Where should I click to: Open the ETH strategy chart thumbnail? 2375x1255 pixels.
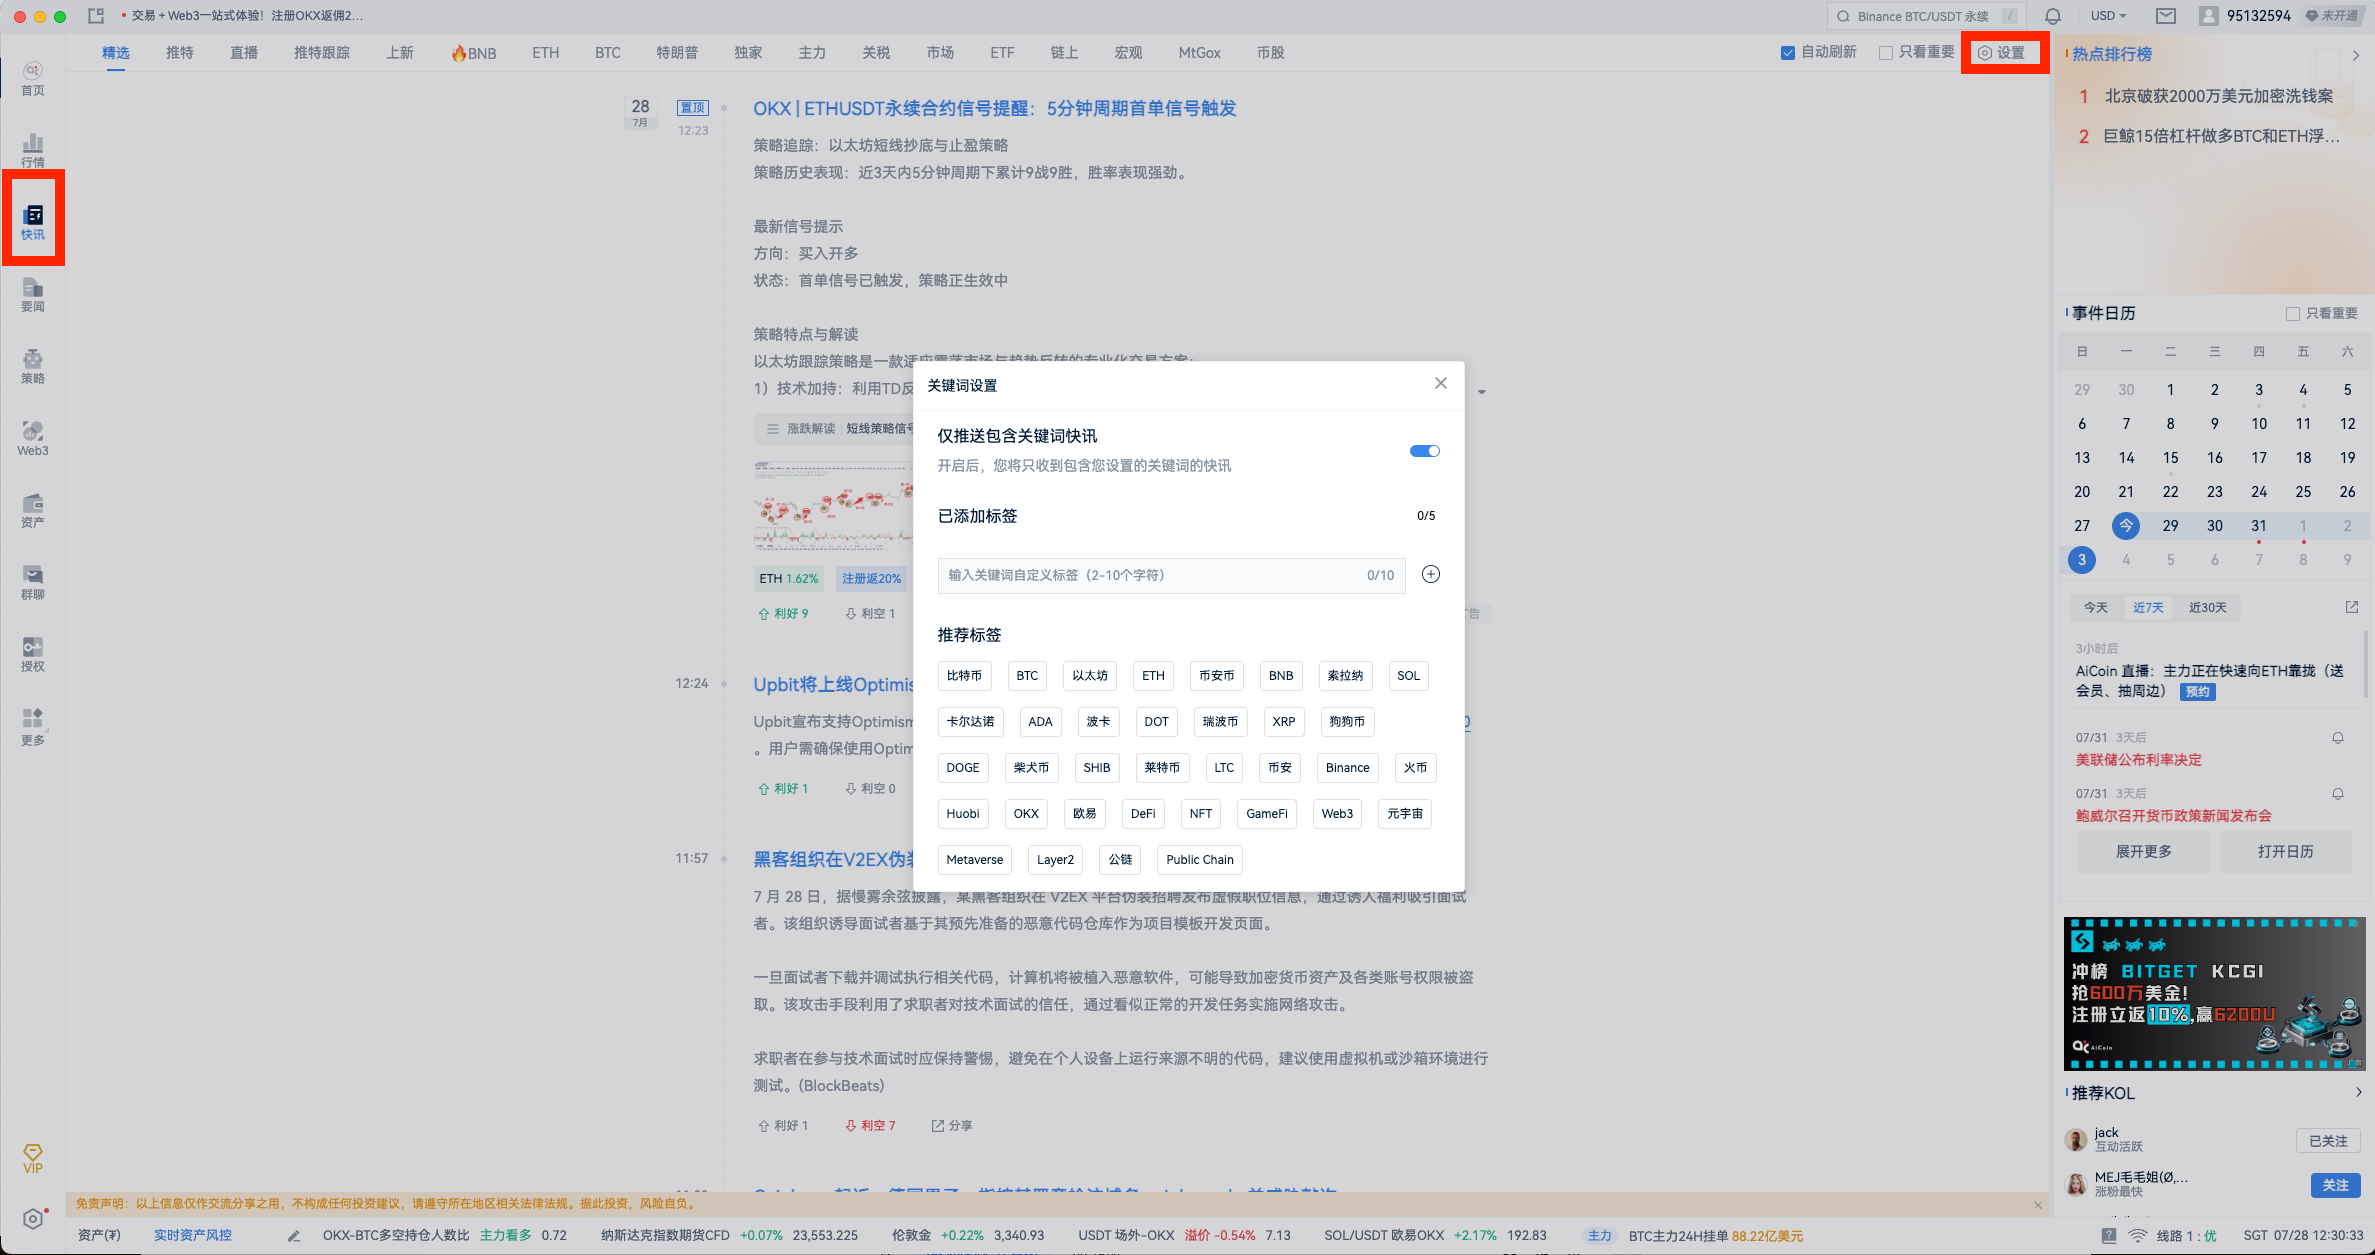[833, 506]
